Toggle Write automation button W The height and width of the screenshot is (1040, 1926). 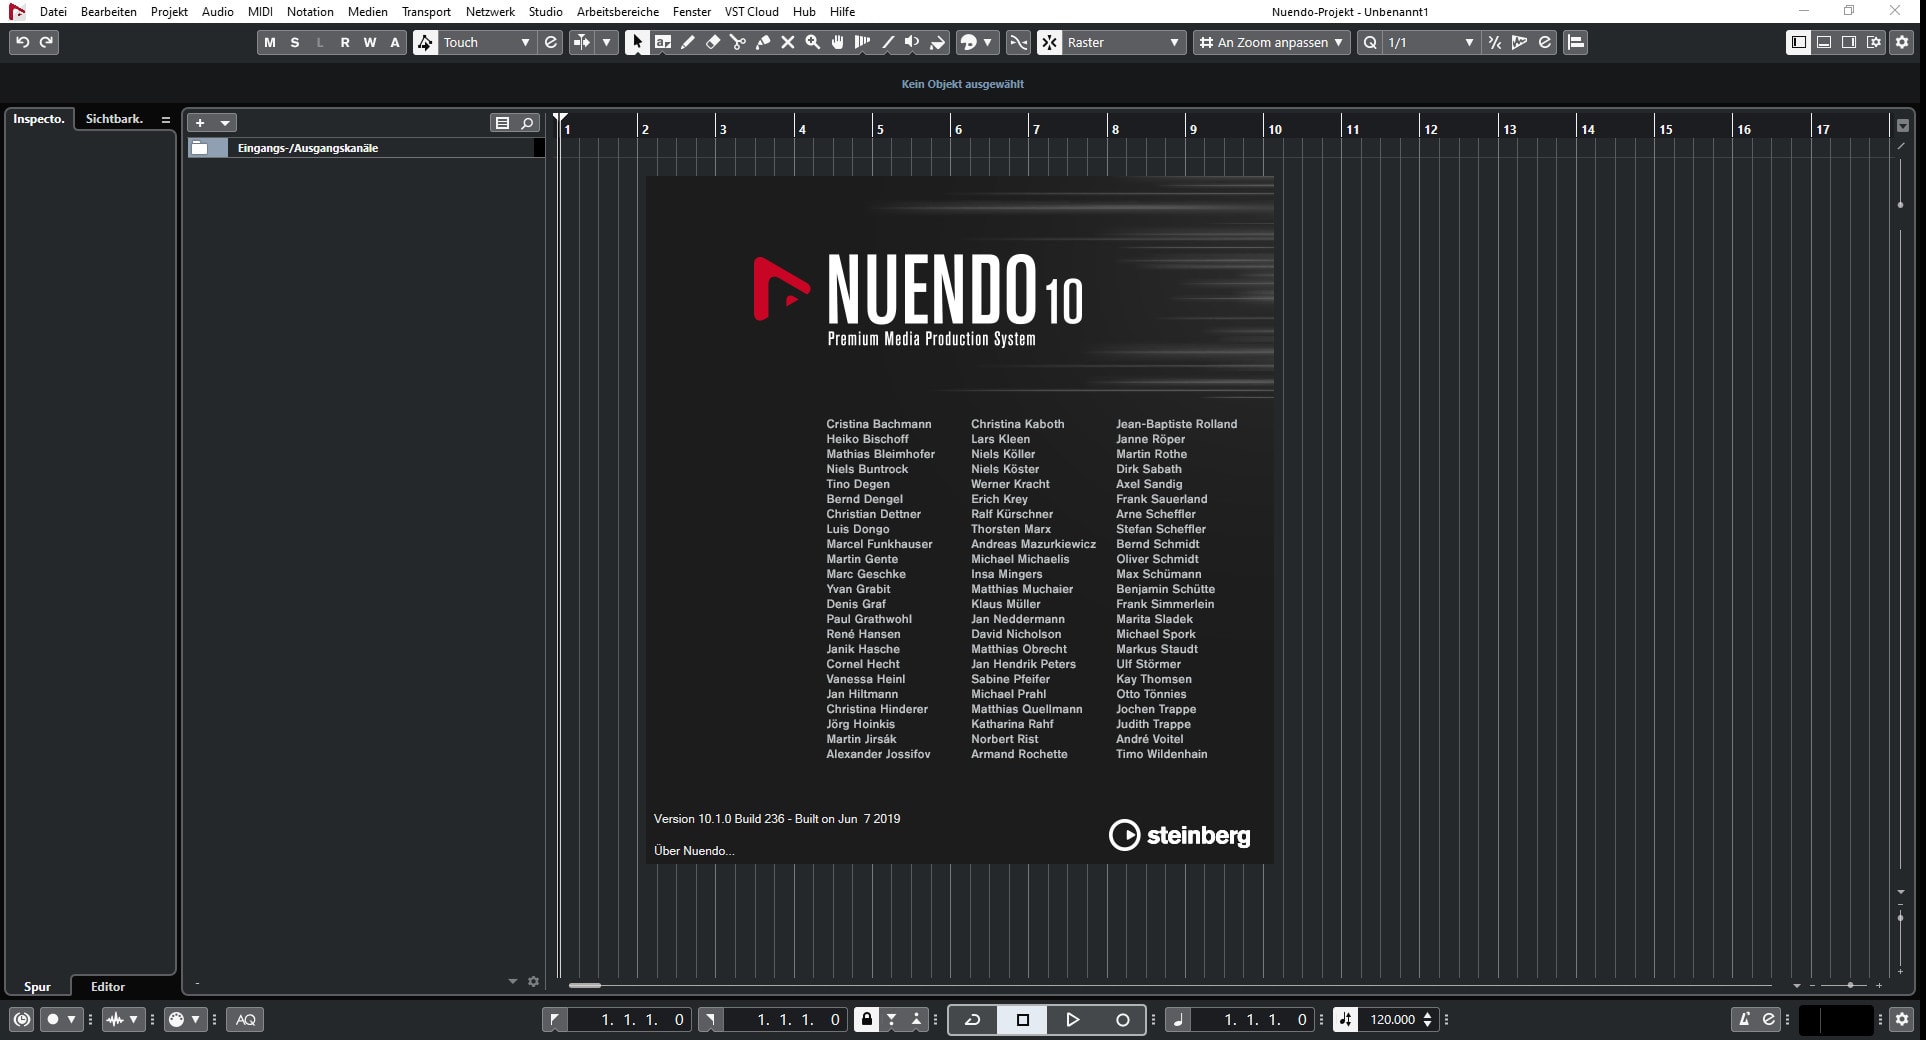(x=370, y=42)
